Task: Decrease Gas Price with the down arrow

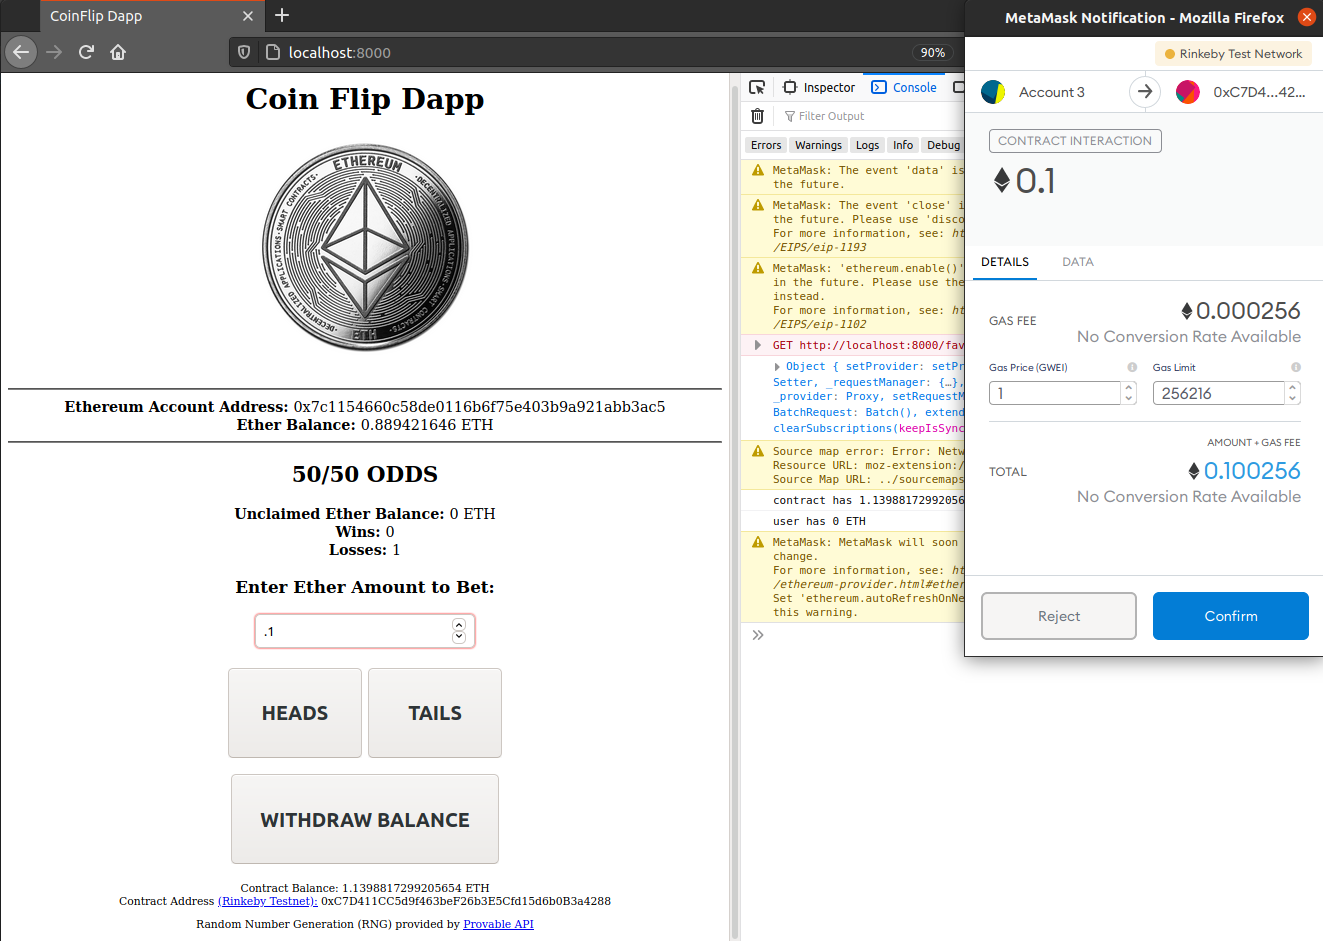Action: [x=1129, y=399]
